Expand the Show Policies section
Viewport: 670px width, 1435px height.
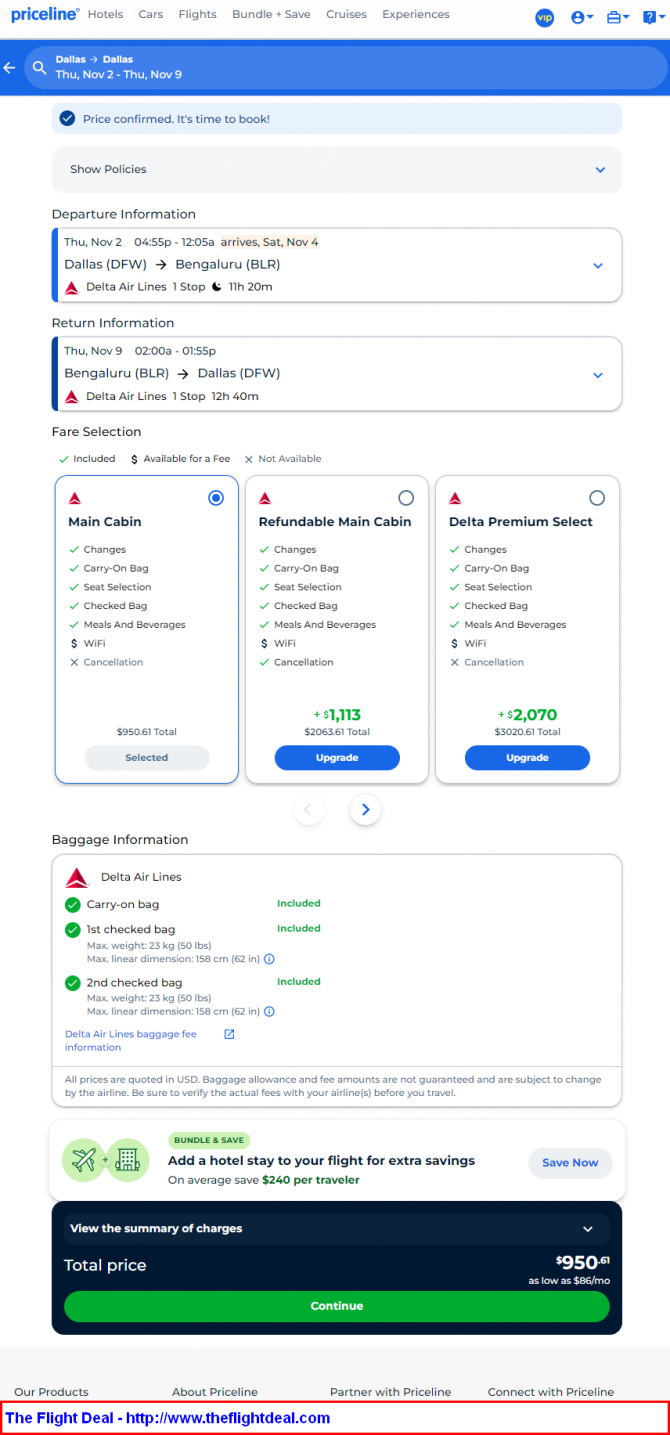tap(337, 170)
